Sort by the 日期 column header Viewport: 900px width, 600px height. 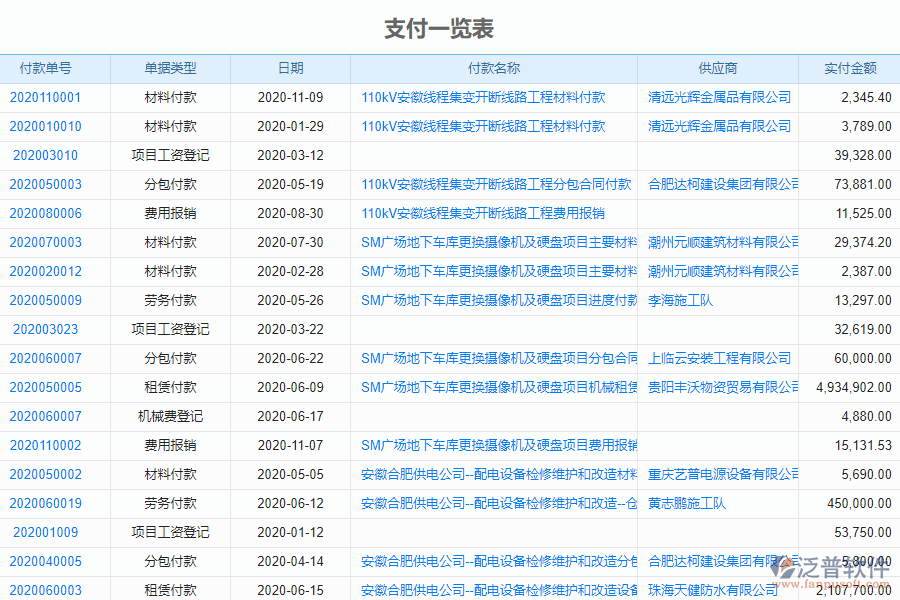pyautogui.click(x=289, y=68)
